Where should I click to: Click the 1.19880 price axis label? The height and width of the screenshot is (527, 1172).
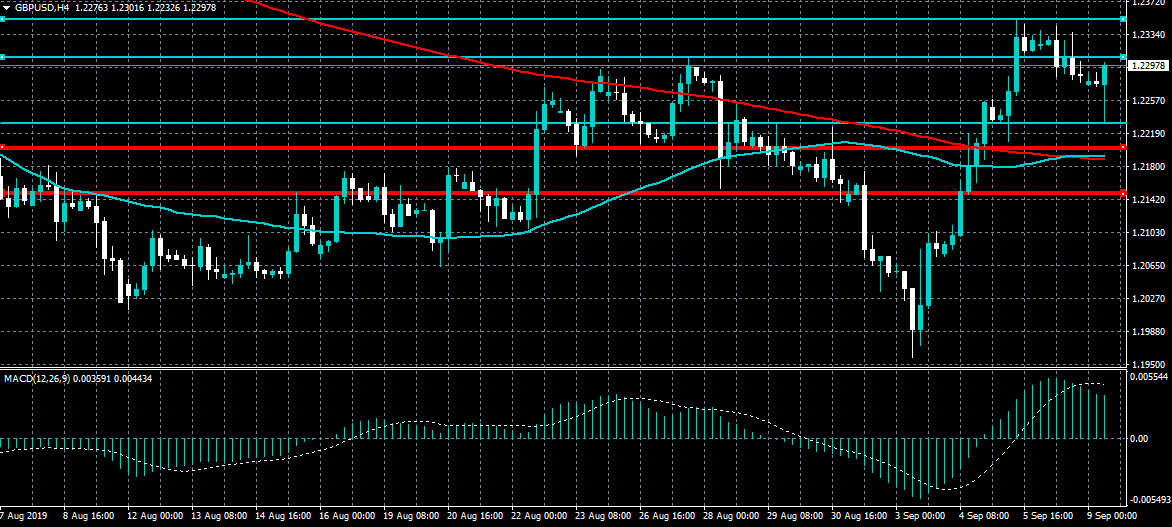(1148, 332)
